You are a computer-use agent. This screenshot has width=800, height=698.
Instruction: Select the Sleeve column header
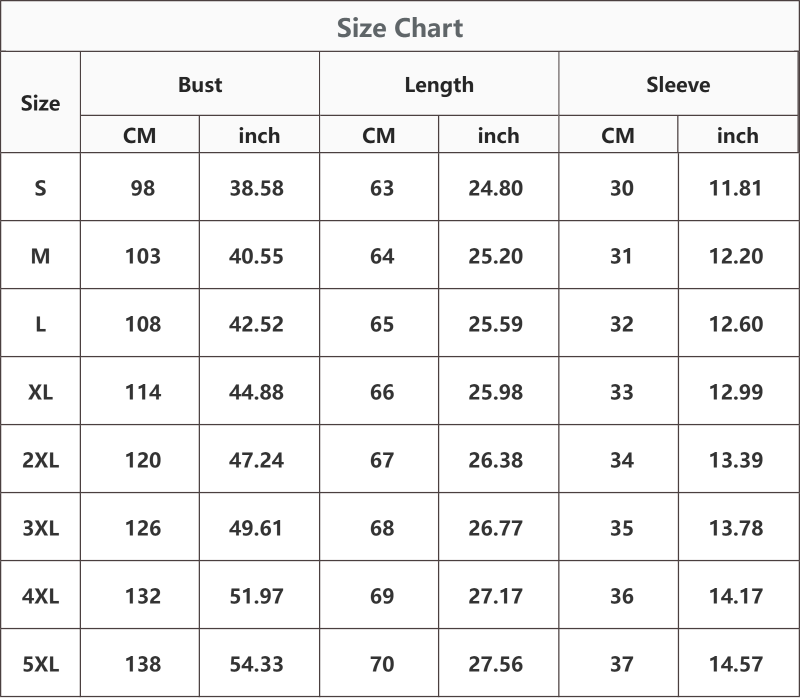click(678, 85)
